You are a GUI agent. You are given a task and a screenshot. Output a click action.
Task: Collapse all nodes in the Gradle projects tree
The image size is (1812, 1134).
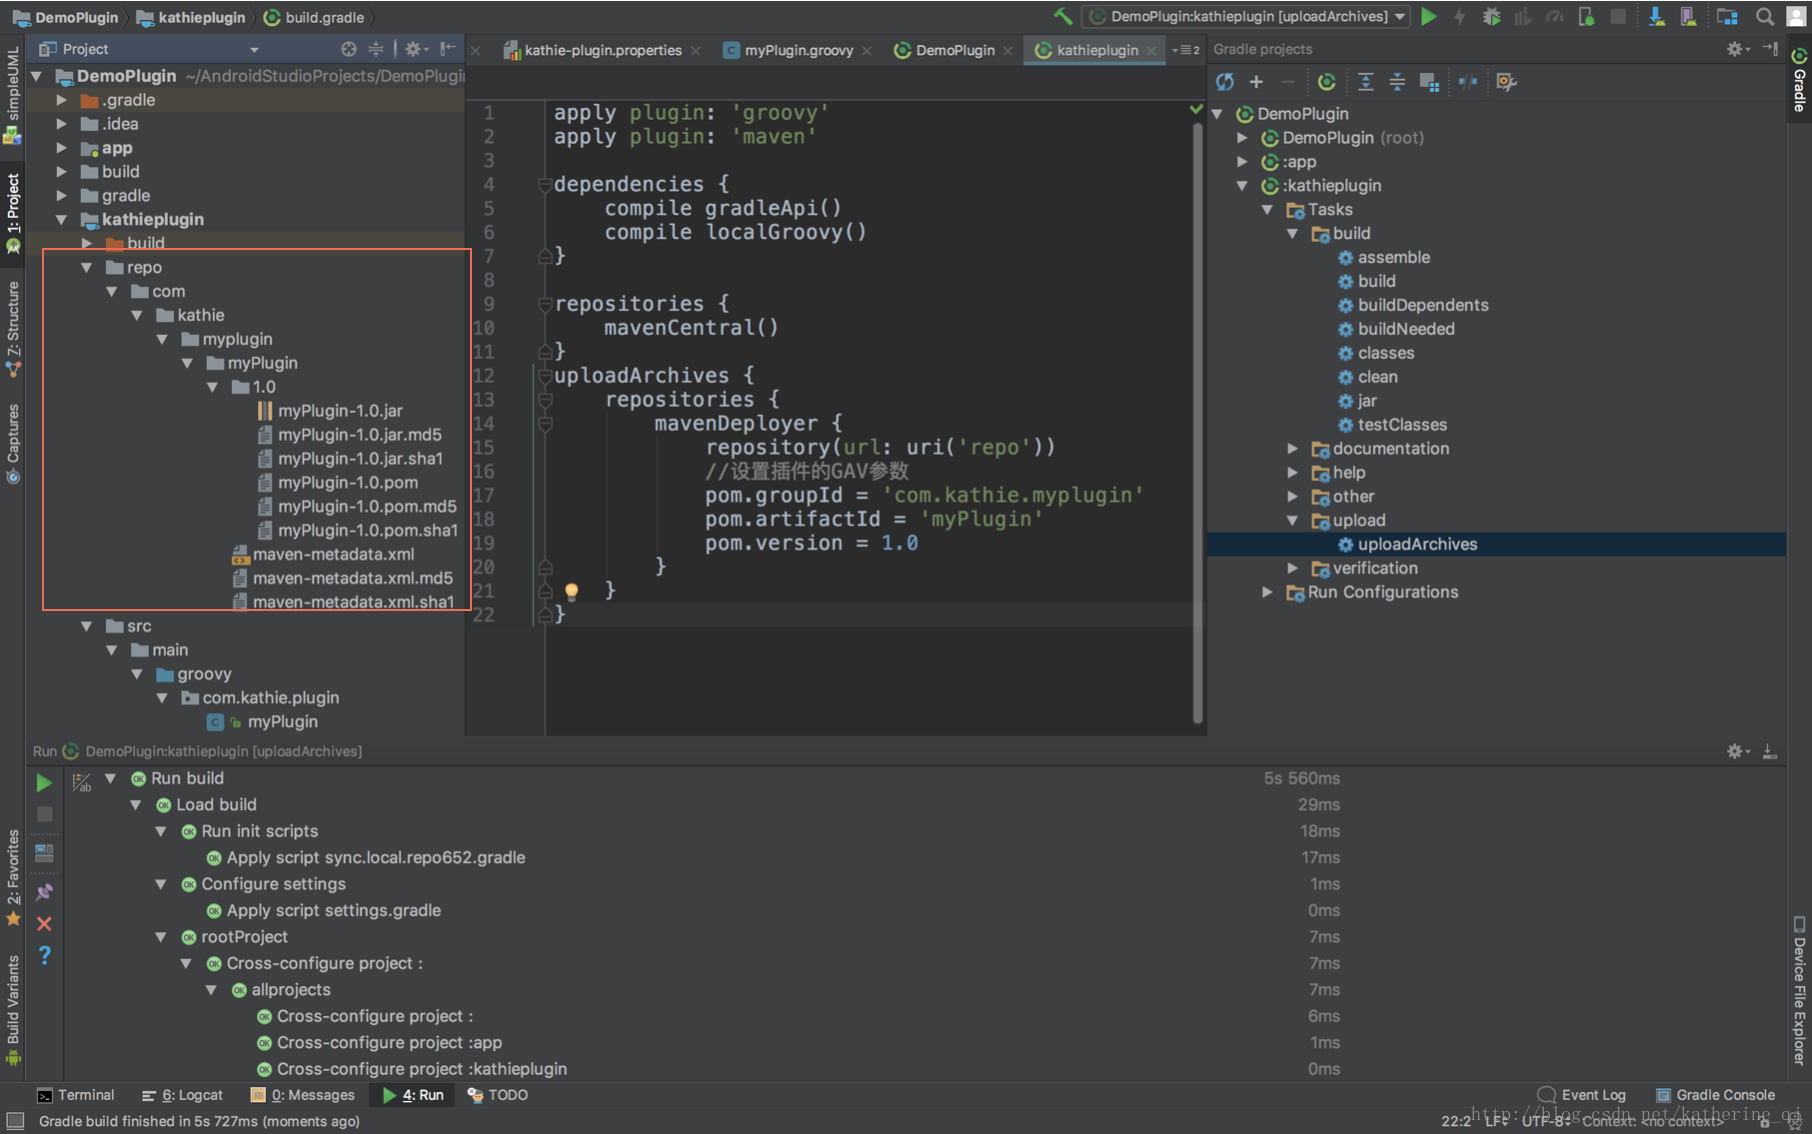(1397, 82)
